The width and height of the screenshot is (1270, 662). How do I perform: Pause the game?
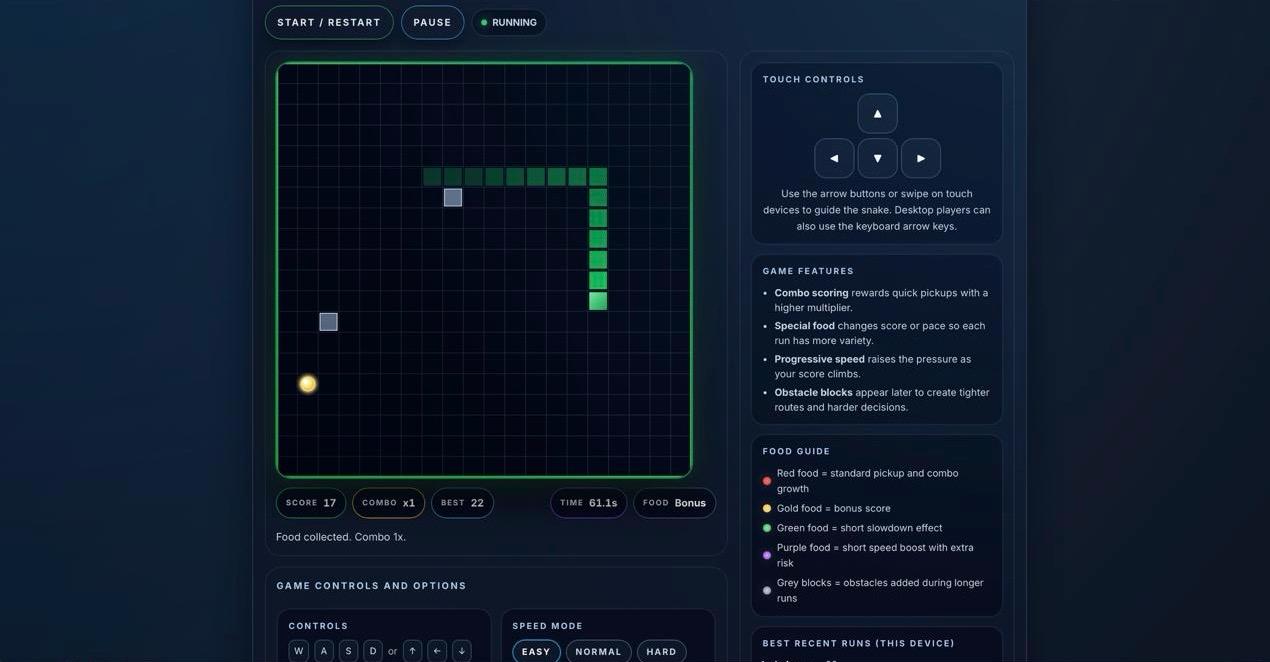(x=432, y=23)
